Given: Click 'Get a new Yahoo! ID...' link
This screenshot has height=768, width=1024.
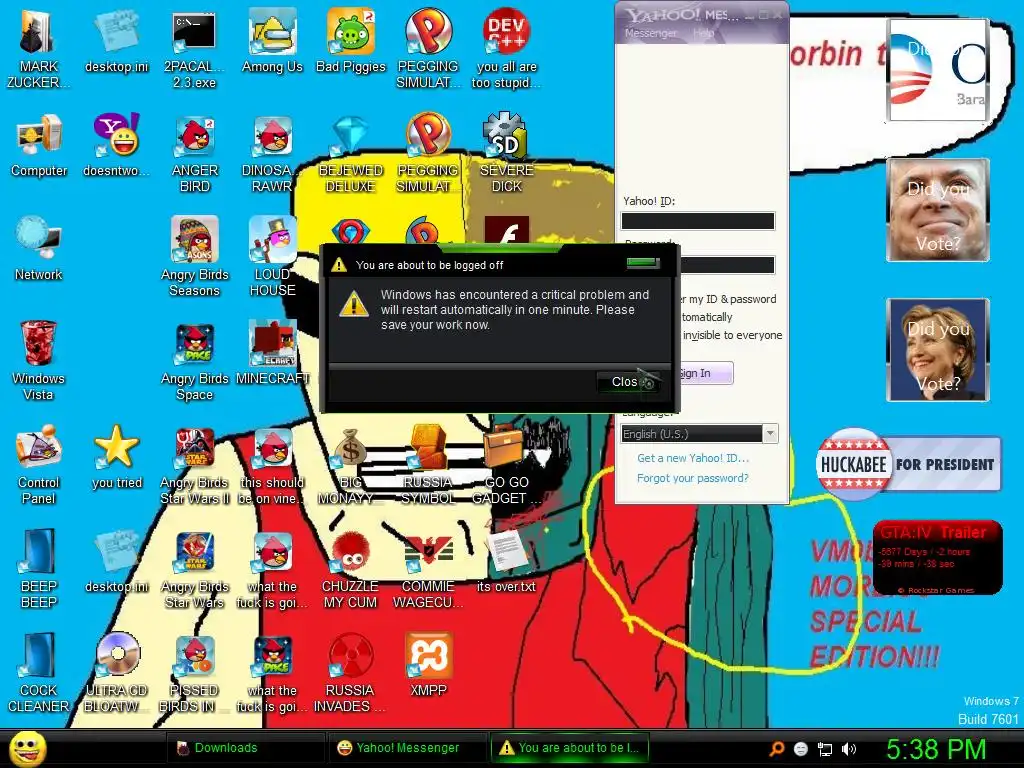Looking at the screenshot, I should pos(693,458).
